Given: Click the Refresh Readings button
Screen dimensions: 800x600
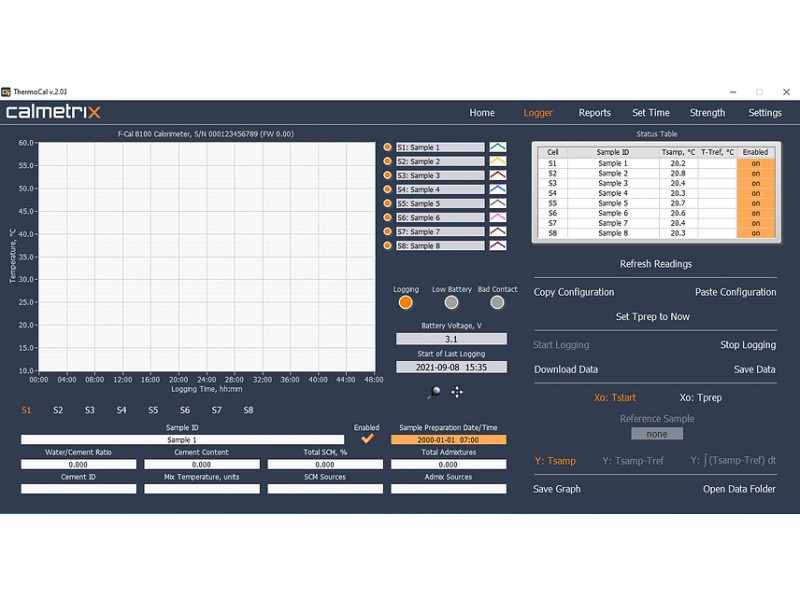Looking at the screenshot, I should point(657,264).
